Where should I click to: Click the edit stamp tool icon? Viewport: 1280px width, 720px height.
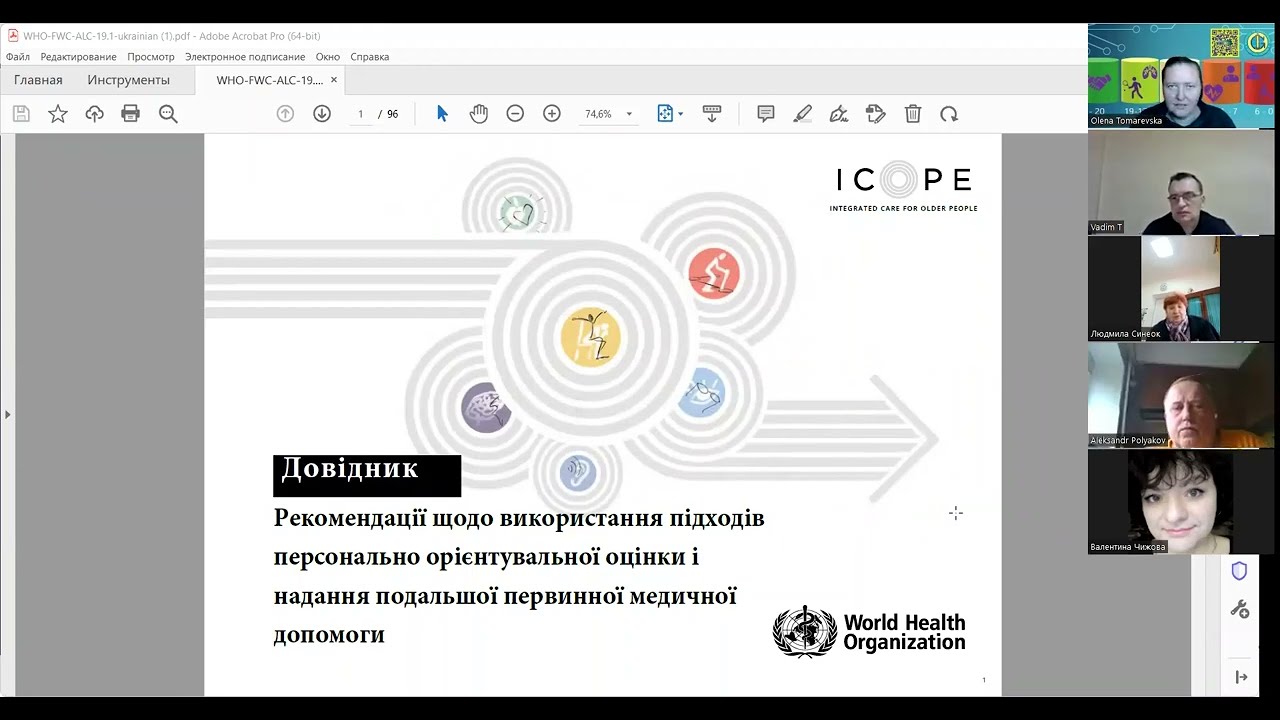(876, 114)
